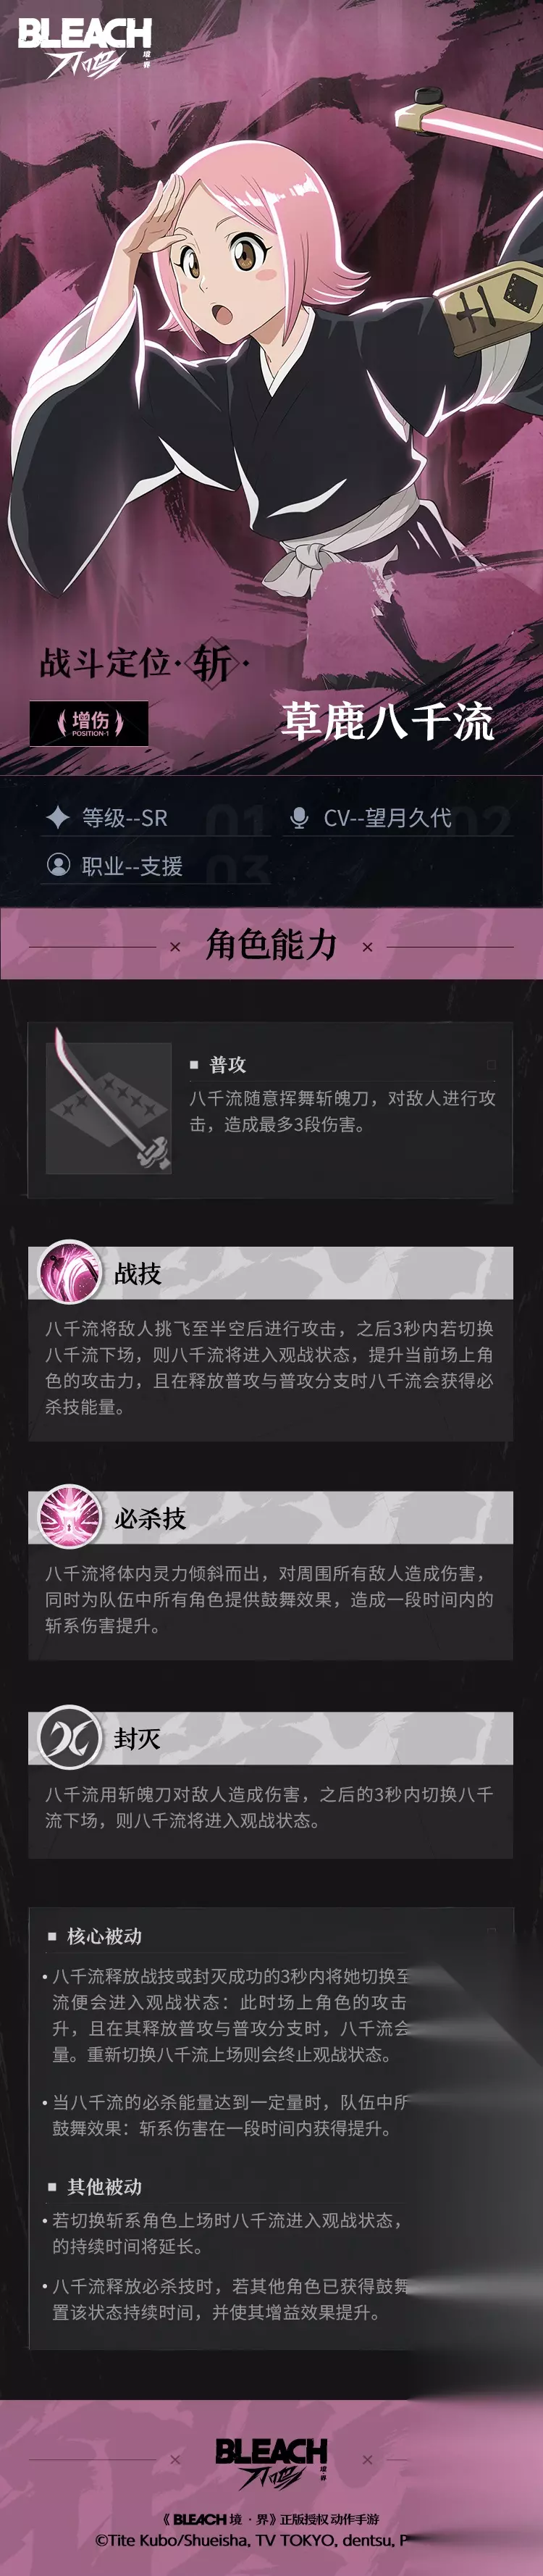Viewport: 543px width, 2576px height.
Task: Click the profile icon beside 职业--支援
Action: pyautogui.click(x=58, y=864)
